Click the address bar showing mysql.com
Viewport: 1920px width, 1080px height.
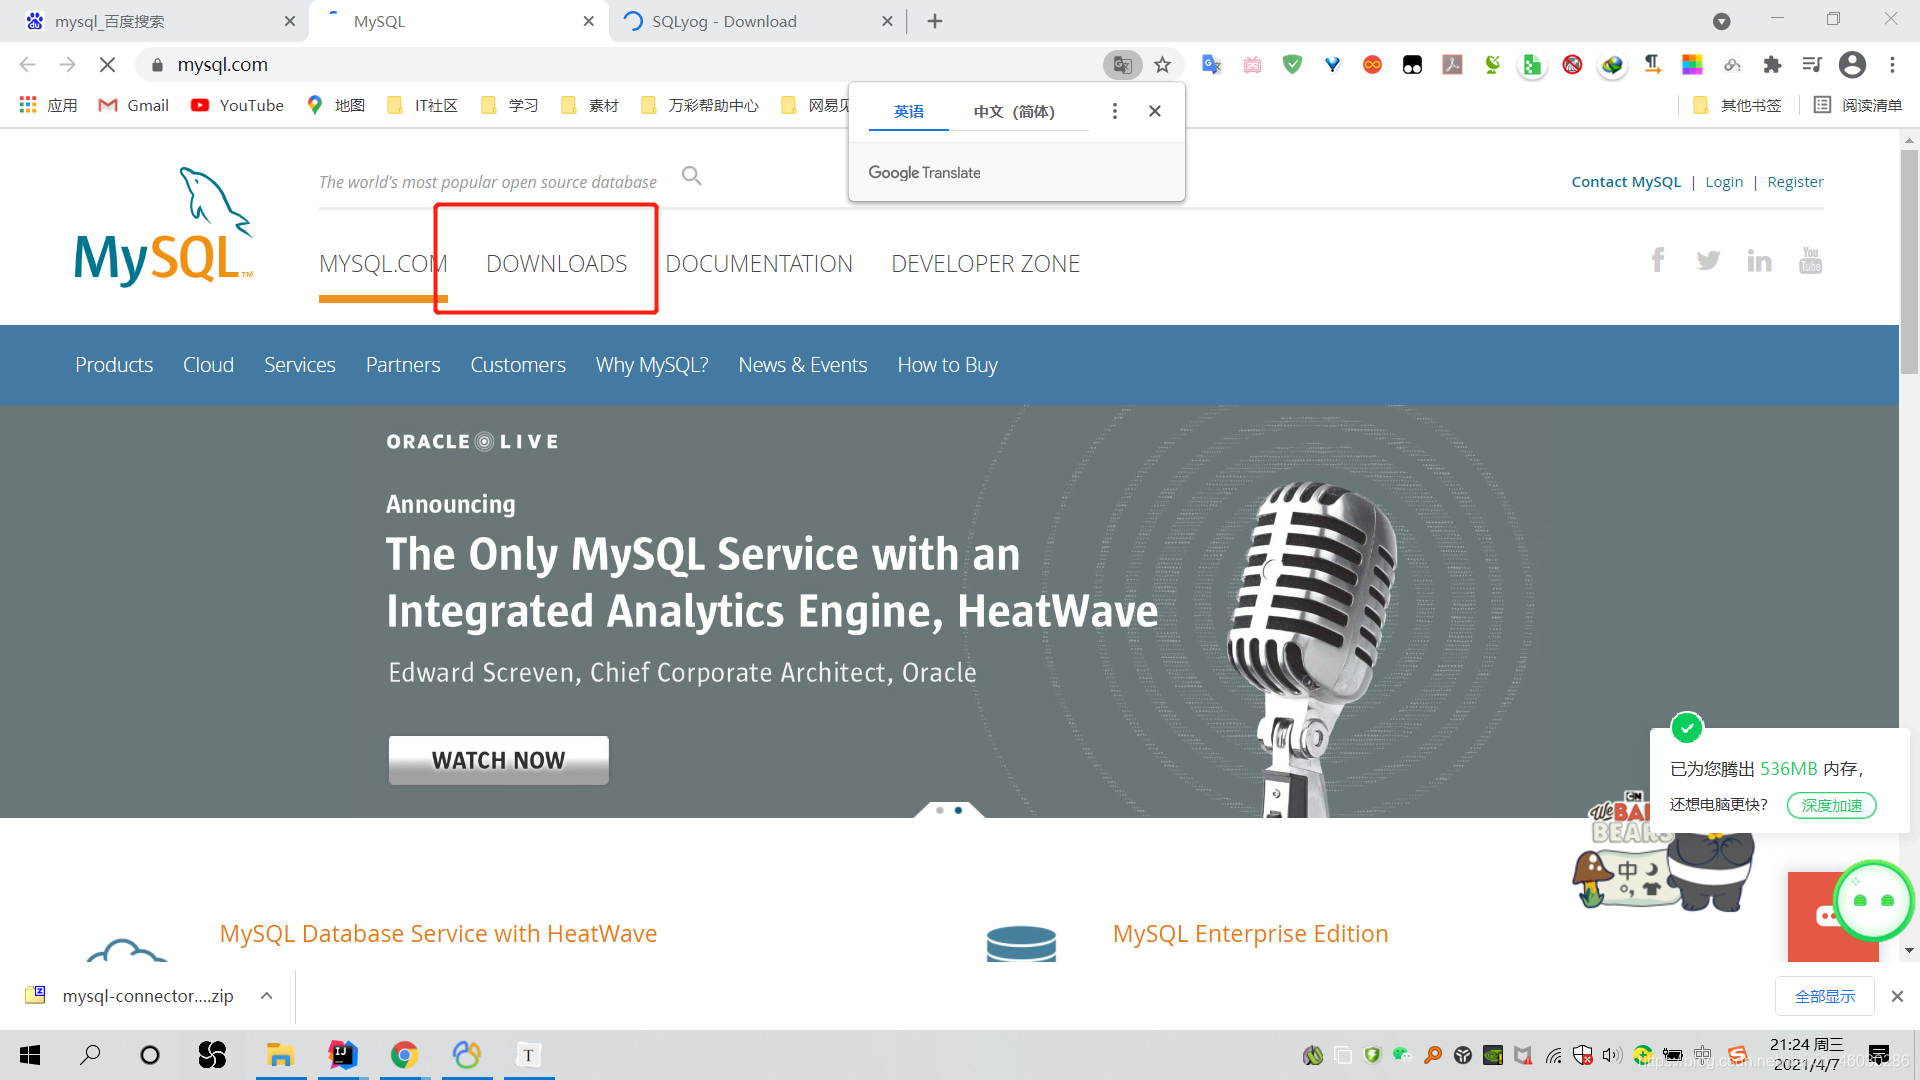point(620,65)
